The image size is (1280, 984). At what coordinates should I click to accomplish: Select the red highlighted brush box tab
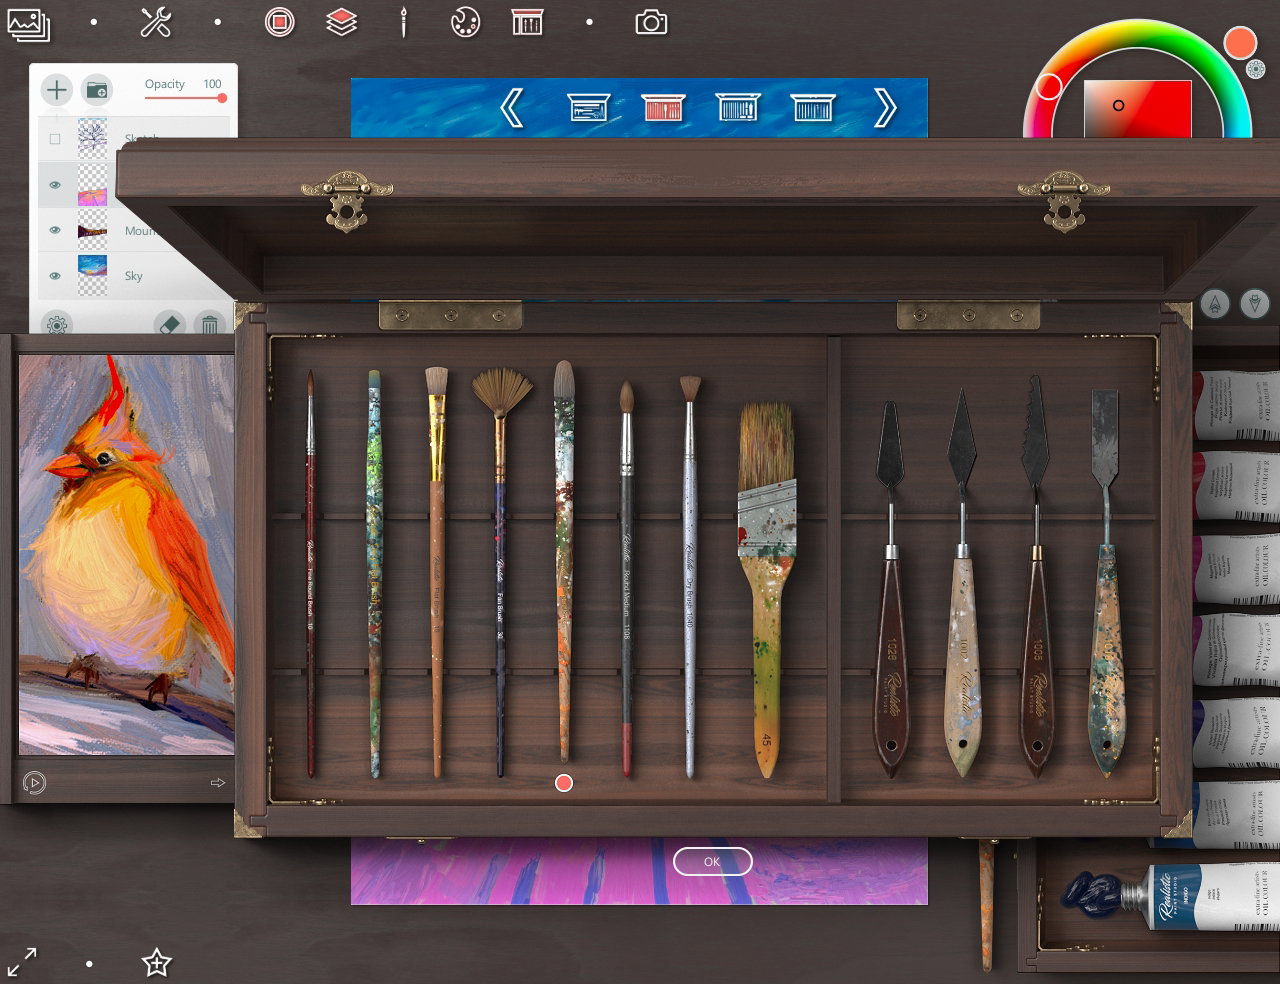[x=663, y=107]
